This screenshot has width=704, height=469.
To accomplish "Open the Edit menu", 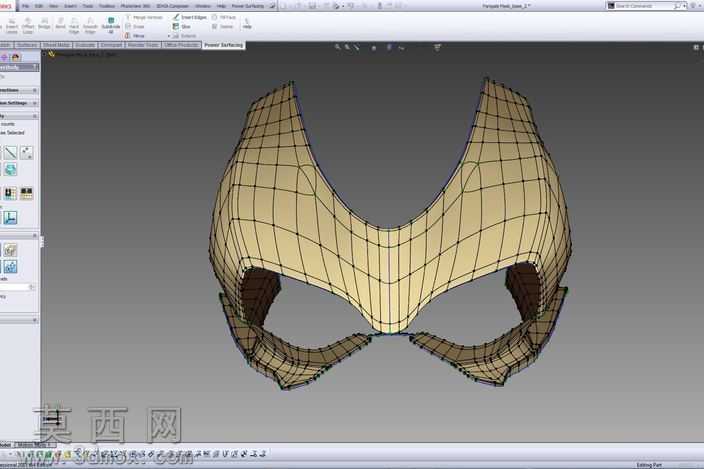I will pyautogui.click(x=39, y=6).
